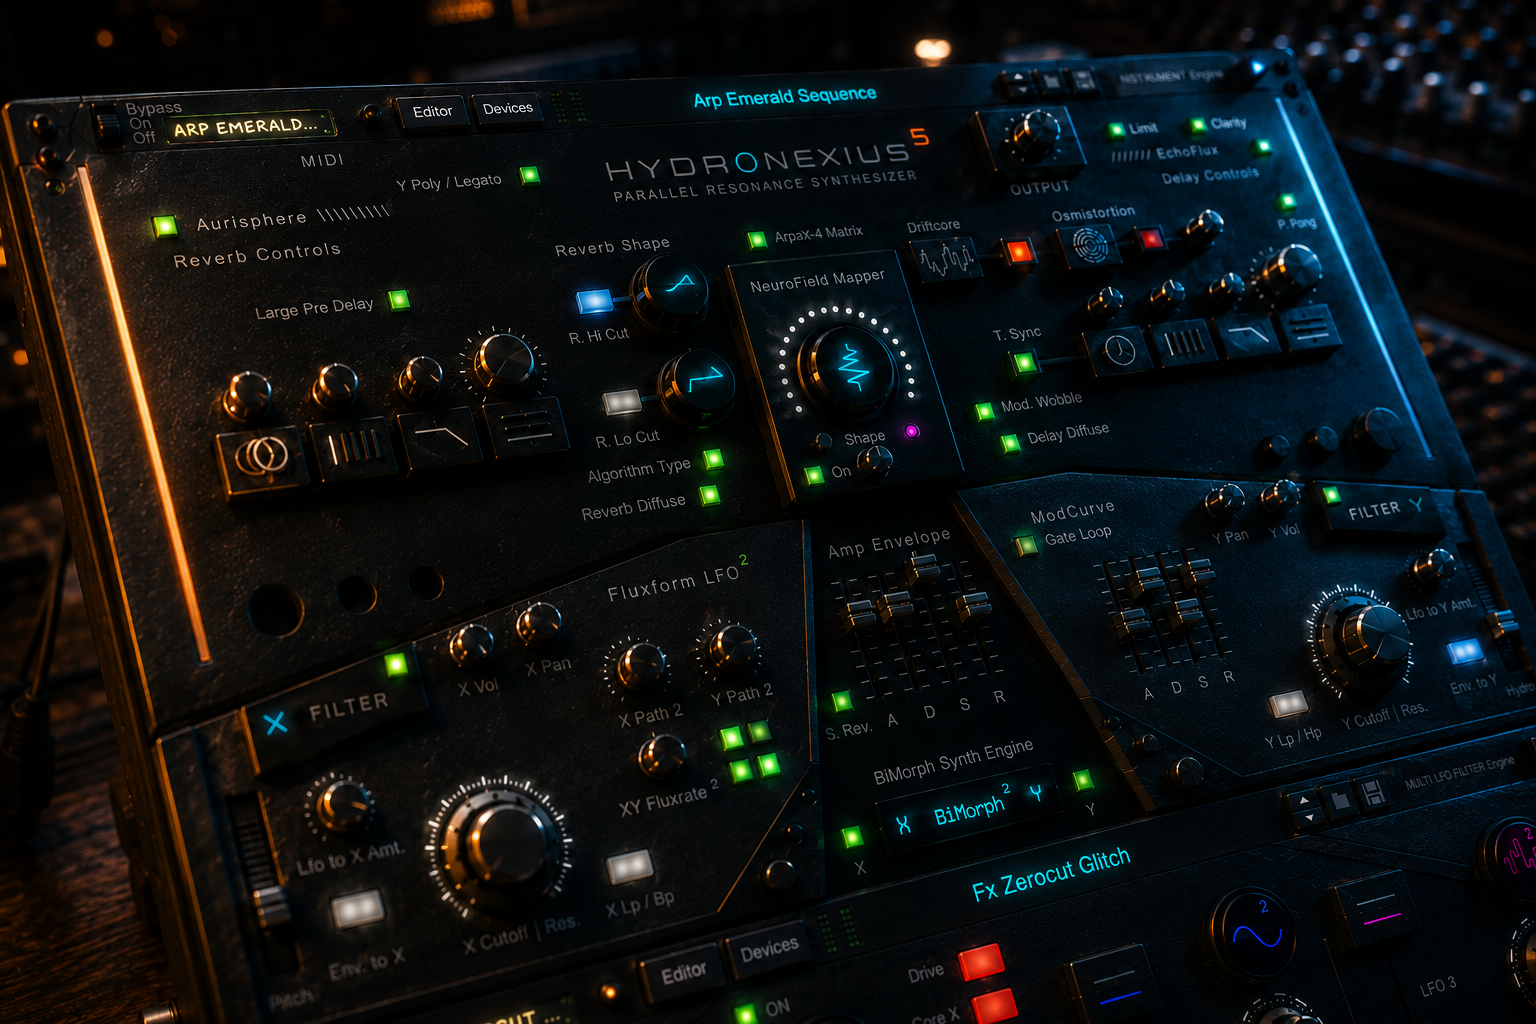Click the blue R. Hi Cut button

595,301
